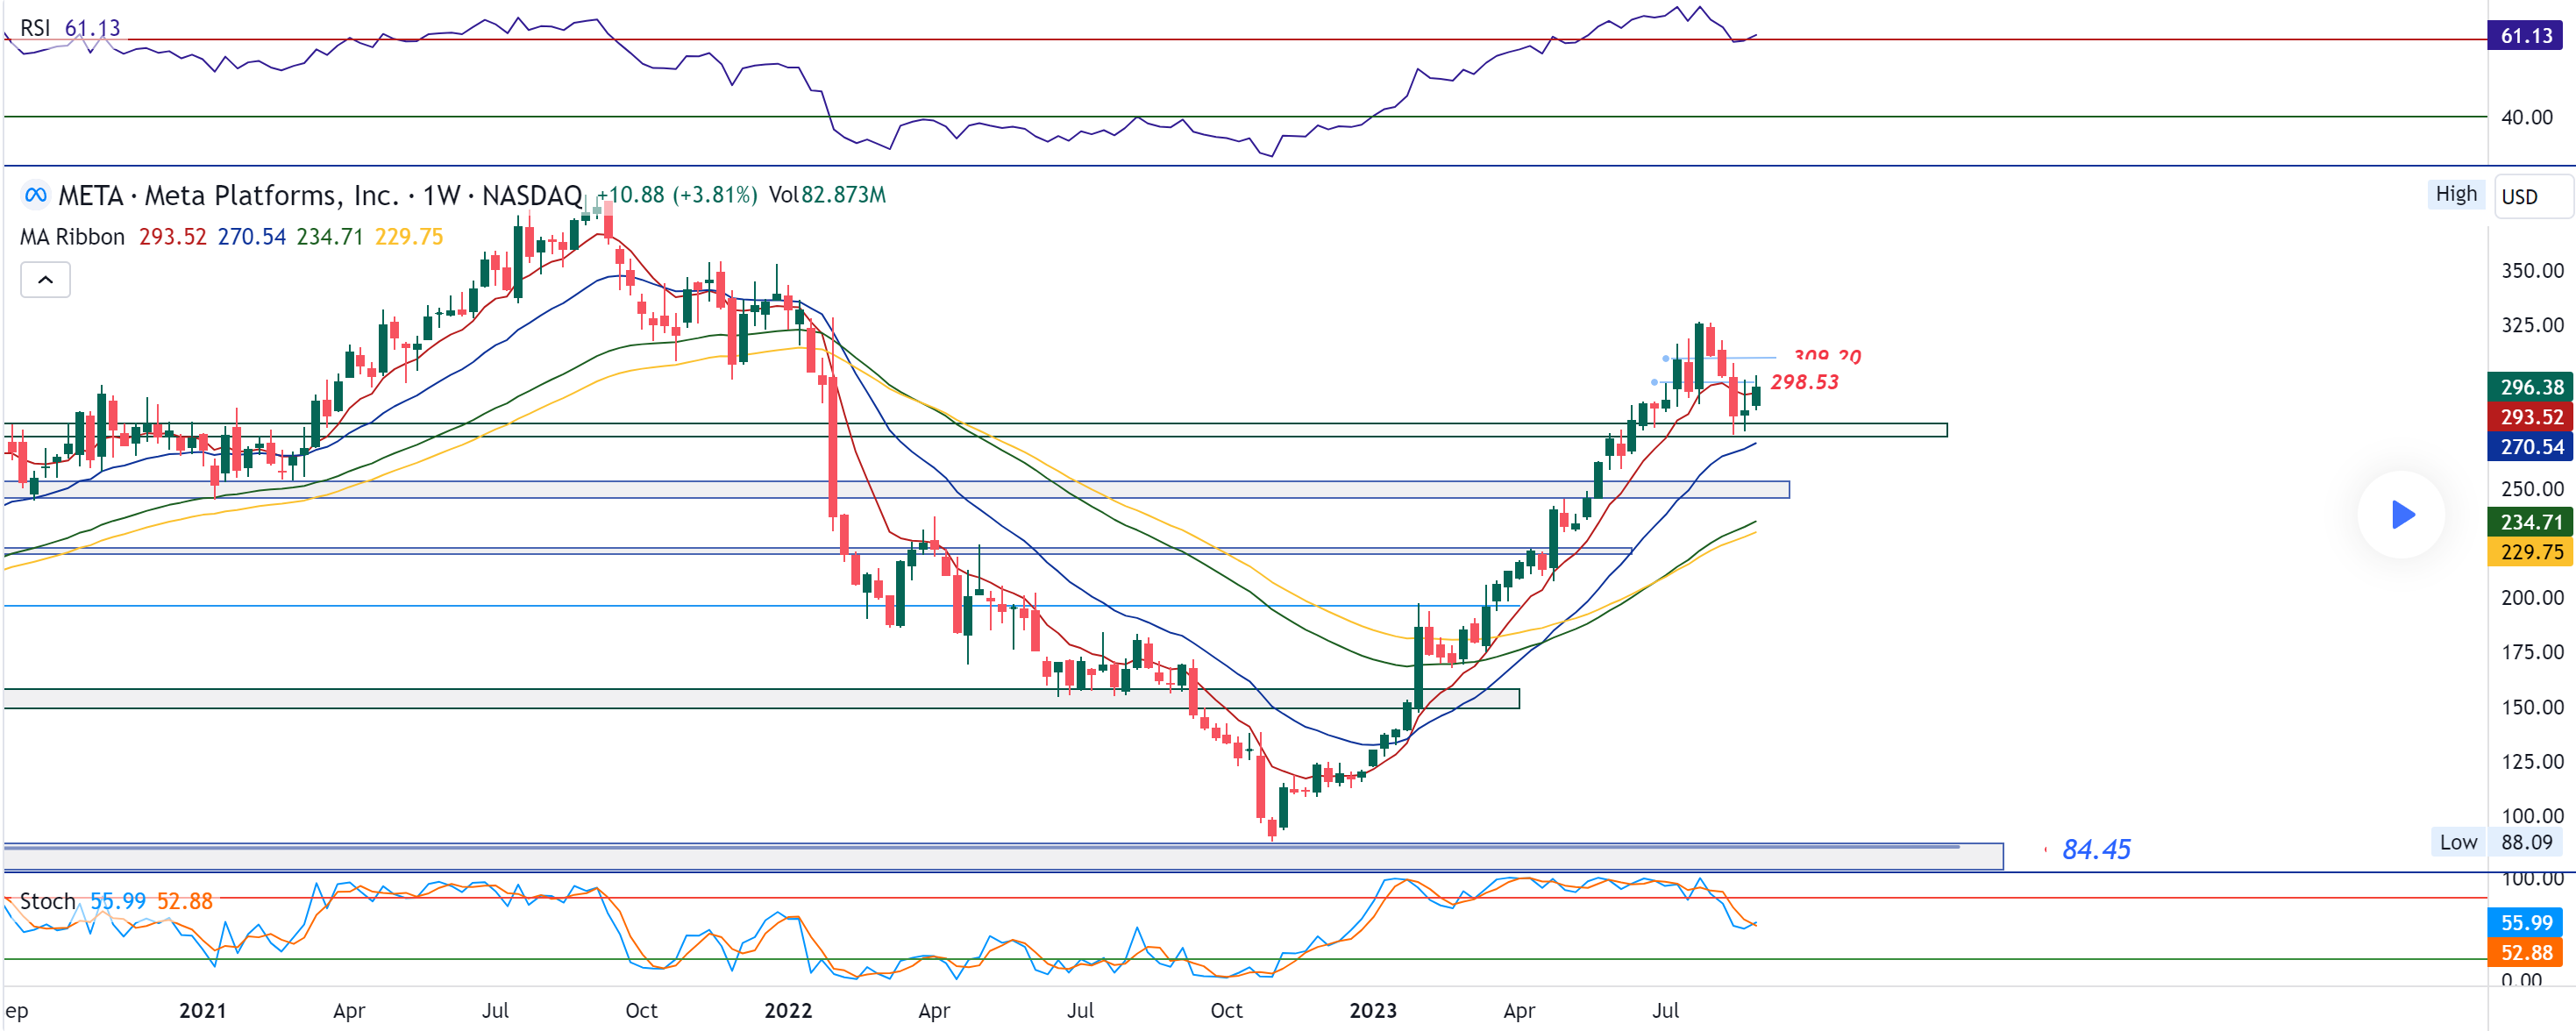Image resolution: width=2576 pixels, height=1031 pixels.
Task: Click the 61.13 RSI value tag
Action: click(x=2526, y=36)
